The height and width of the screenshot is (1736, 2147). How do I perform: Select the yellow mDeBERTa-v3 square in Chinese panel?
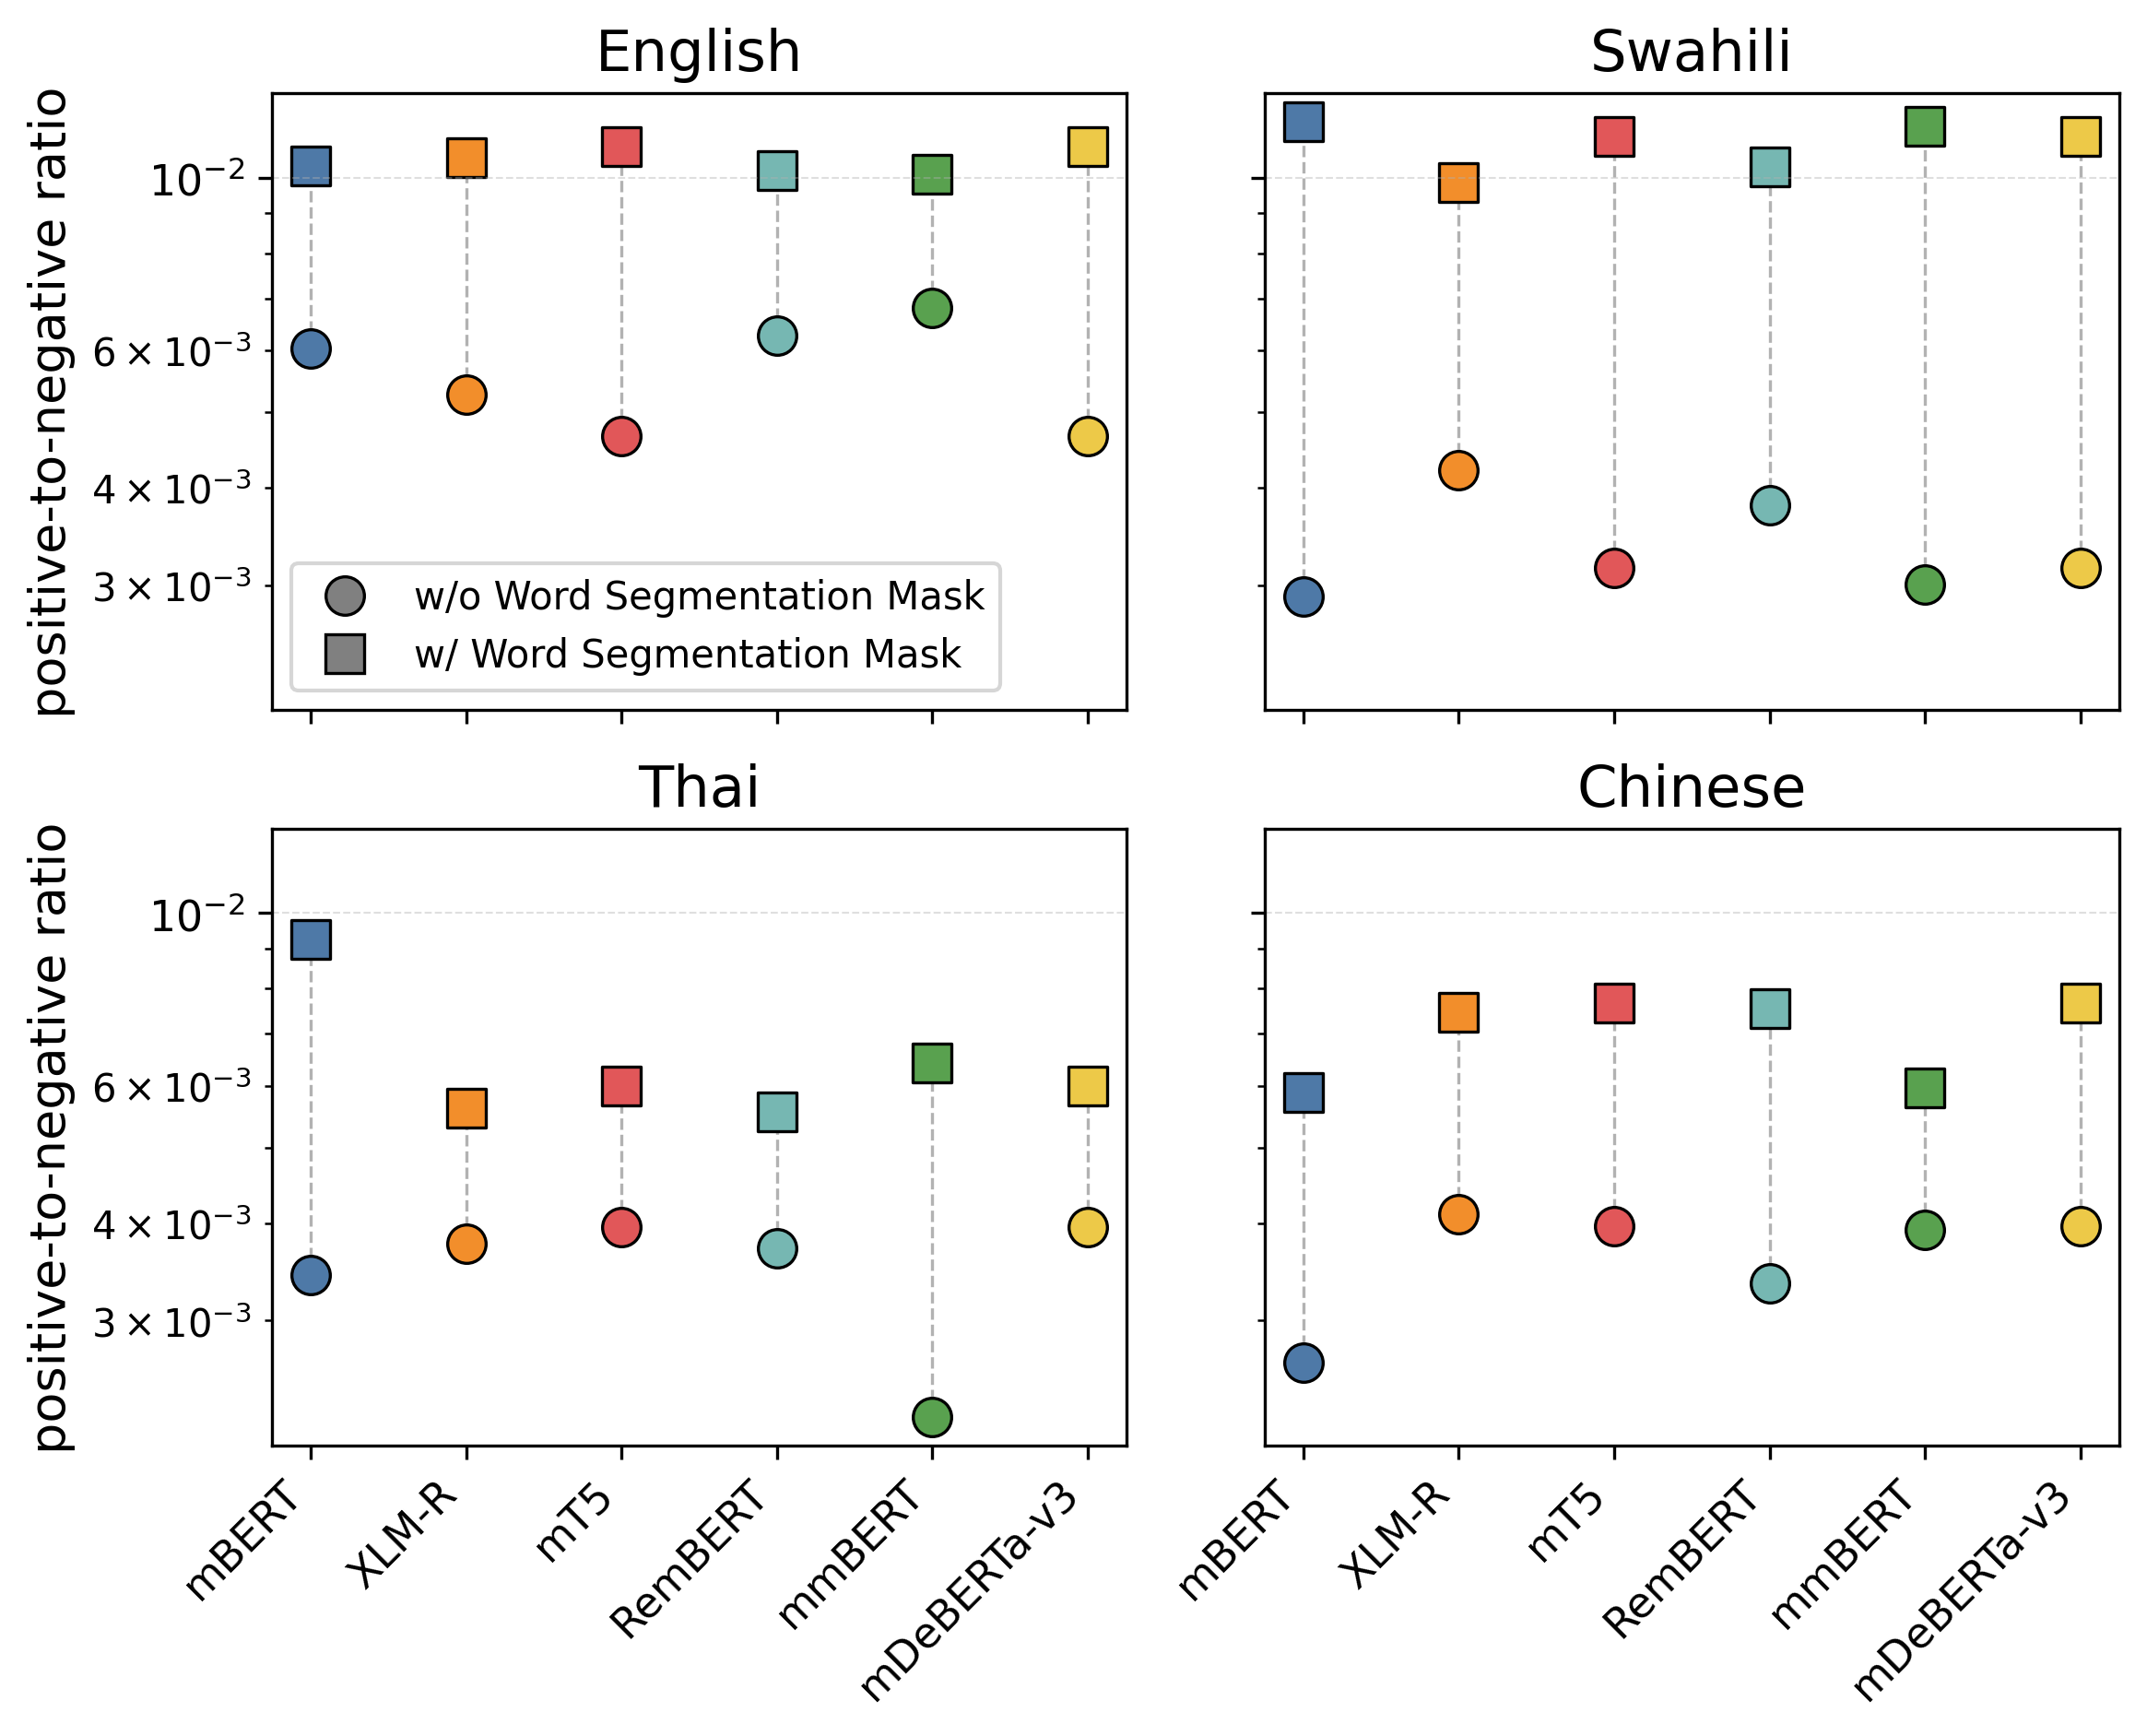tap(2080, 1003)
